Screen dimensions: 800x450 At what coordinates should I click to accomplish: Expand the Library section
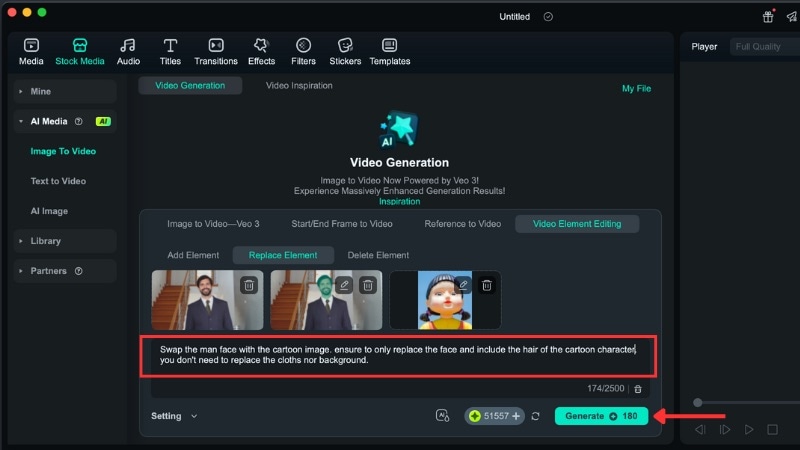coord(65,241)
